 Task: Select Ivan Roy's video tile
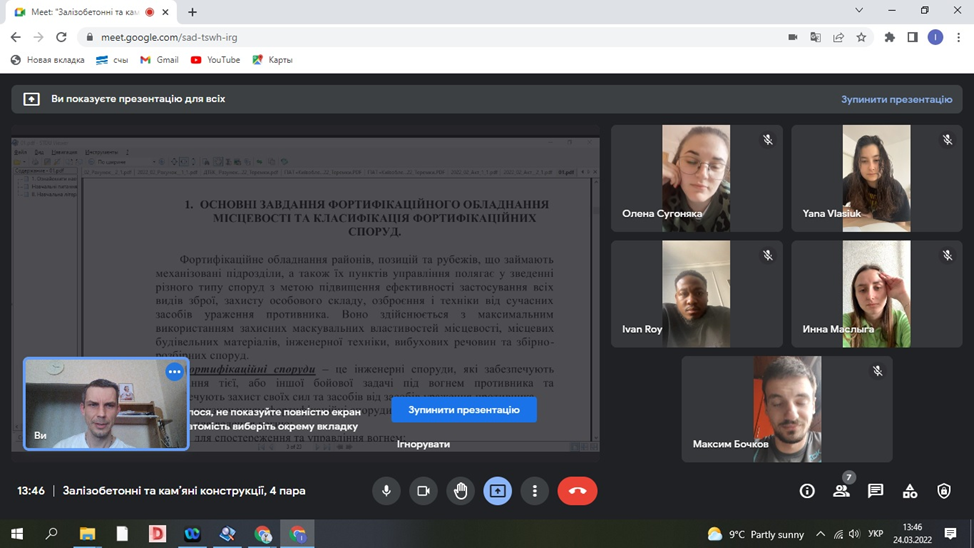pyautogui.click(x=696, y=294)
